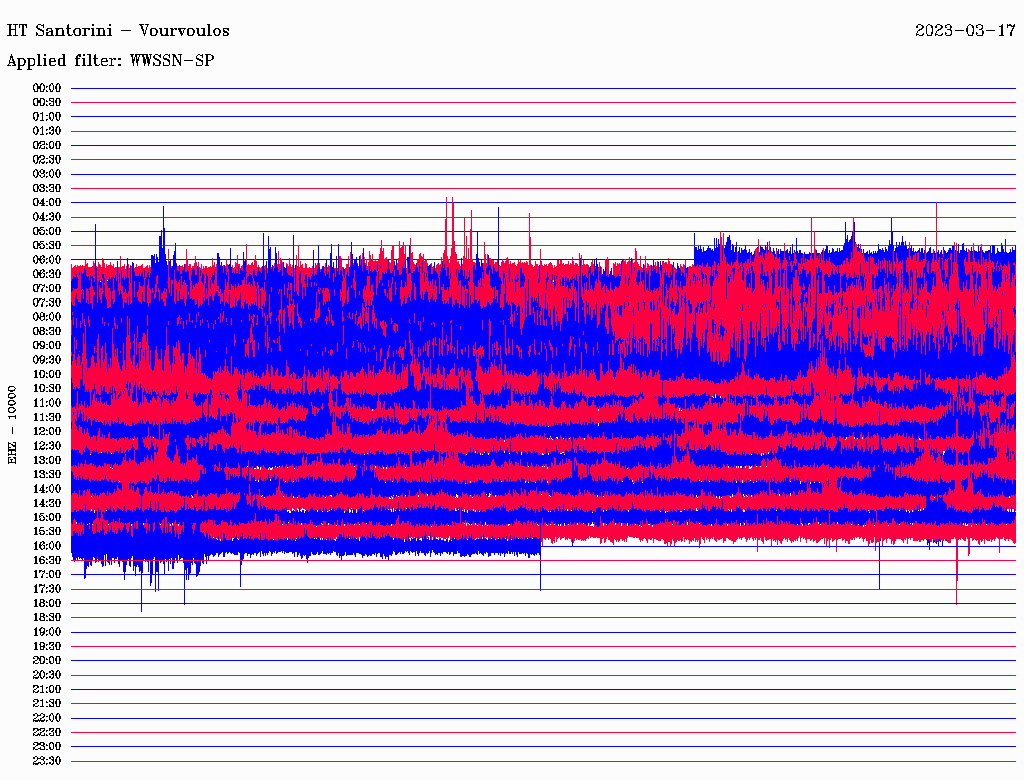Image resolution: width=1024 pixels, height=780 pixels.
Task: Choose the 06:00 time label
Action: point(47,260)
